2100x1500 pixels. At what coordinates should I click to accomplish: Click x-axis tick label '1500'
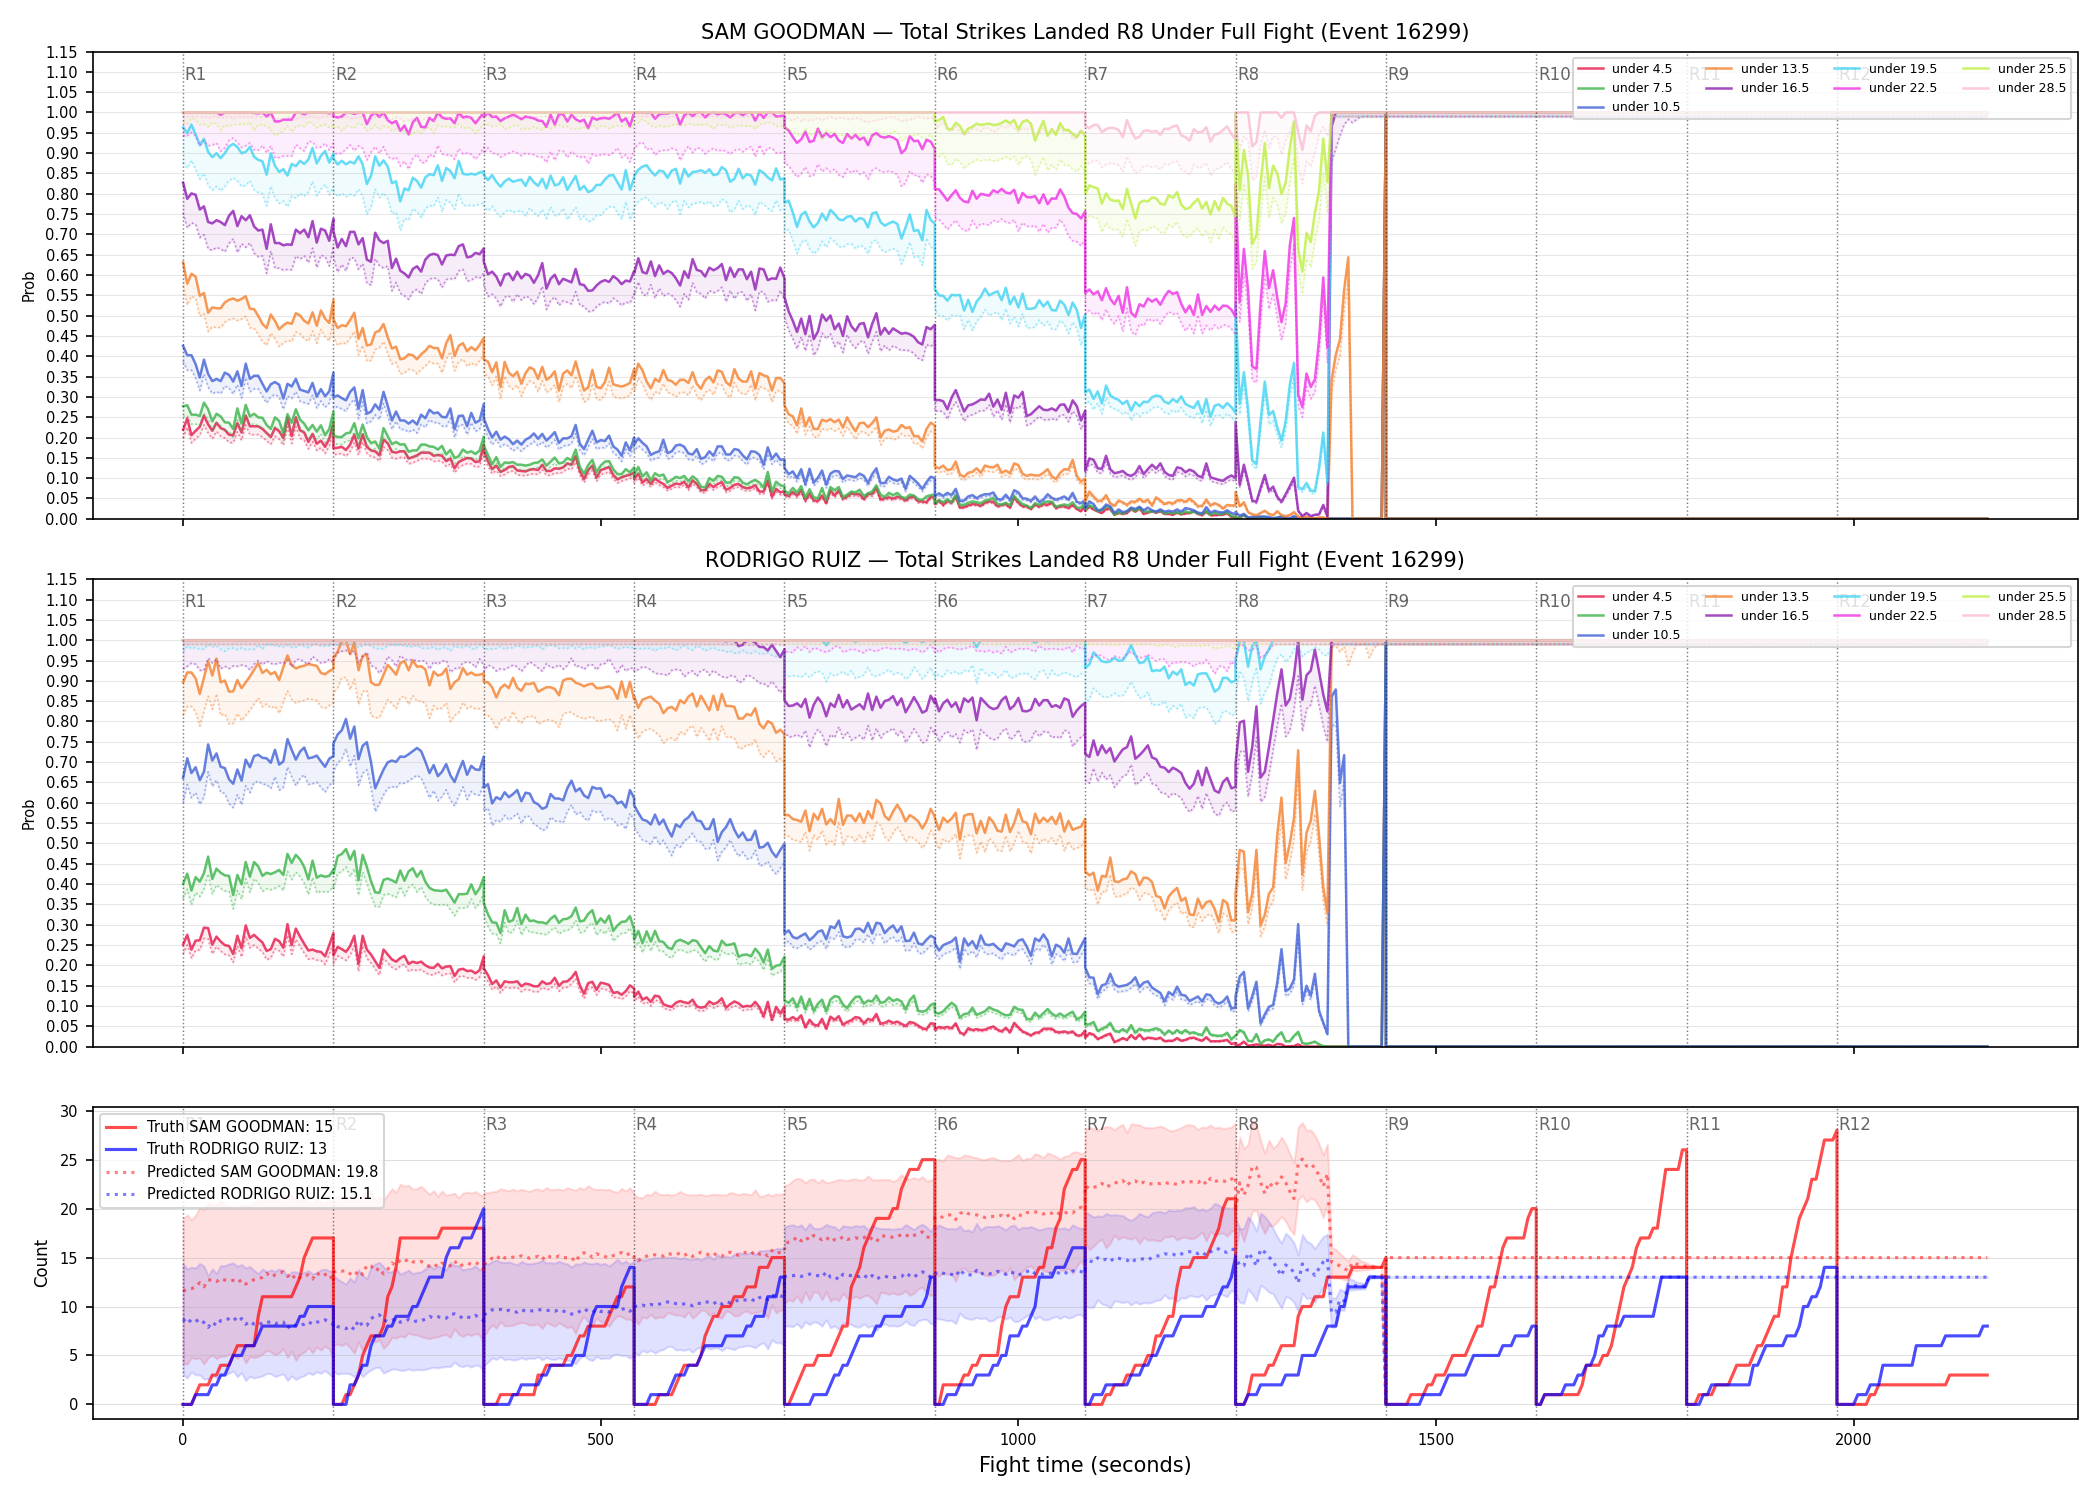point(1436,1440)
